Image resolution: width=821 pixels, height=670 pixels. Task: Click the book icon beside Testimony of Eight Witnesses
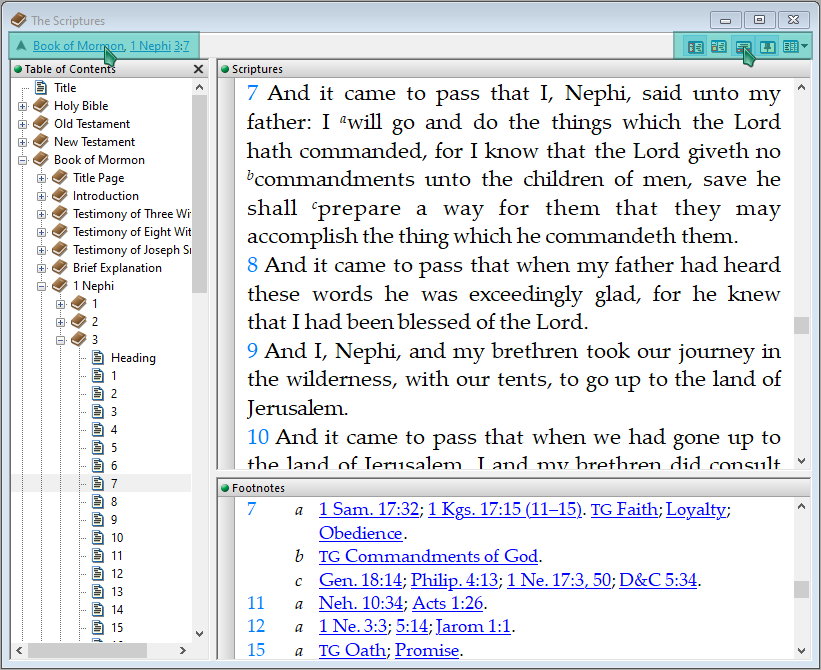[60, 231]
